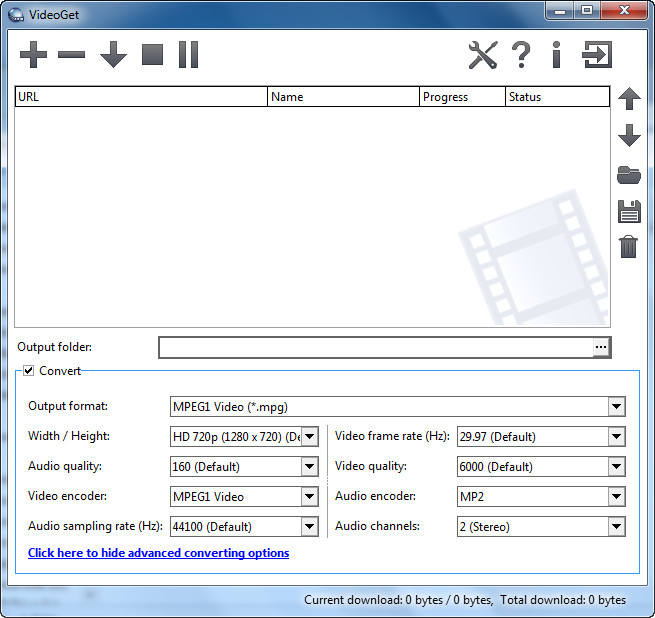This screenshot has width=655, height=618.
Task: Click the VideoGet app icon in the title bar
Action: pyautogui.click(x=16, y=15)
